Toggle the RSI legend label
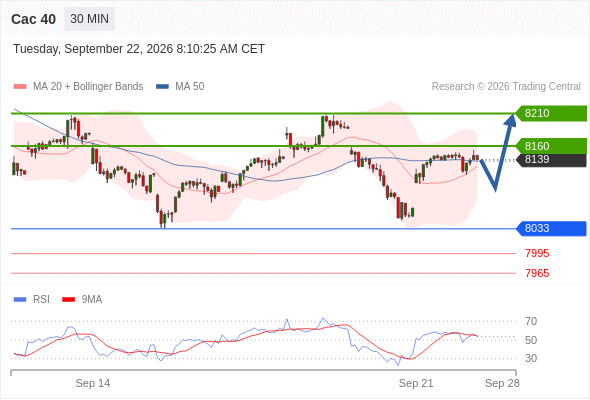 pos(41,300)
